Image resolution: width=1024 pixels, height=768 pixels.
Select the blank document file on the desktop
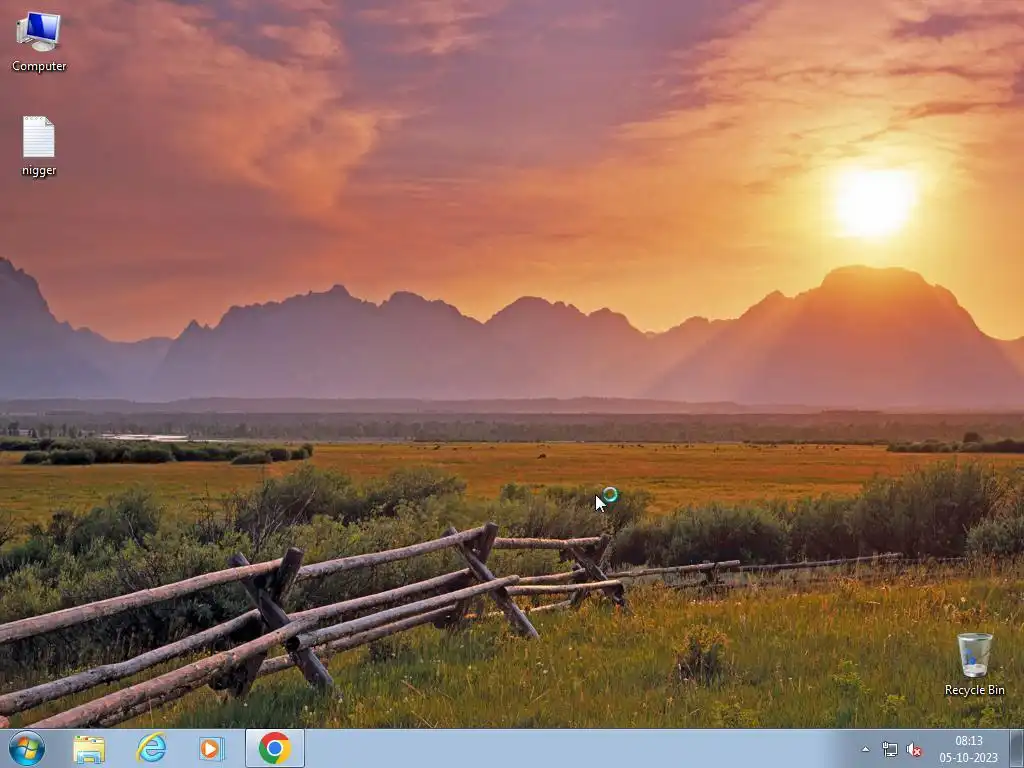click(x=39, y=146)
